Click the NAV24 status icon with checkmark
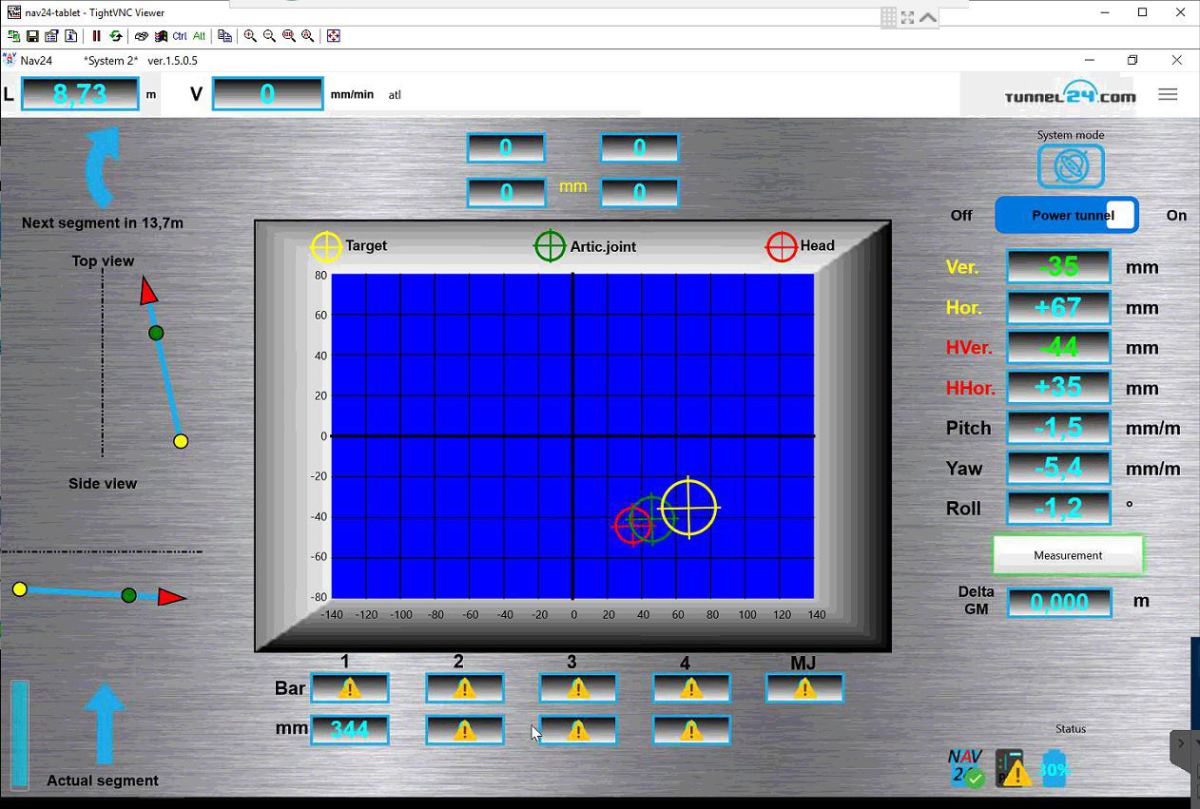The height and width of the screenshot is (809, 1200). (x=965, y=768)
